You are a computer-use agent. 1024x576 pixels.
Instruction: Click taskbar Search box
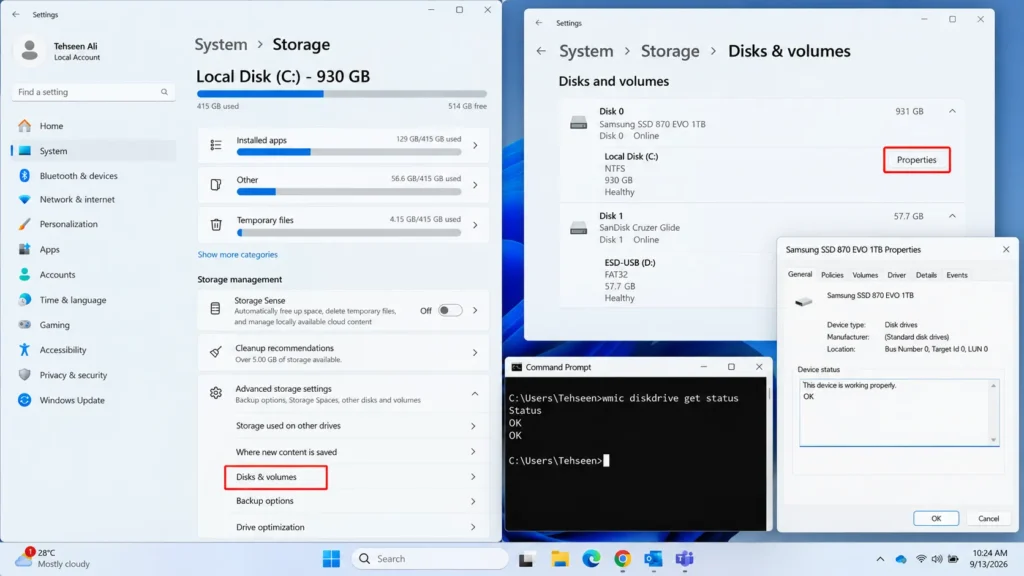click(430, 559)
